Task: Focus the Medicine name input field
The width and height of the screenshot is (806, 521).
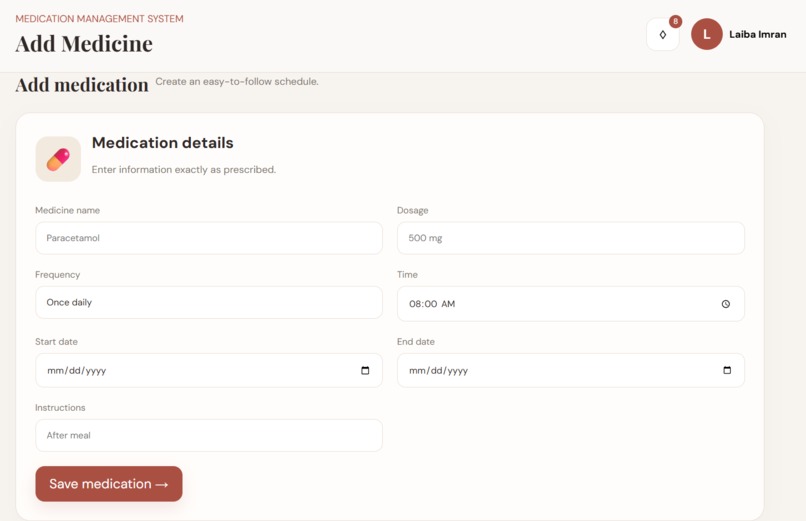Action: [x=209, y=238]
